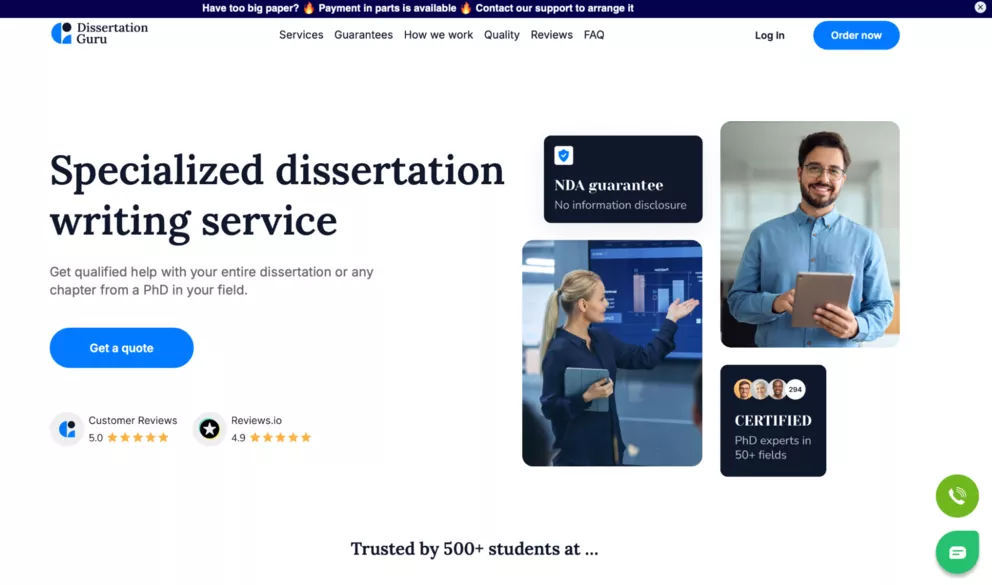Viewport: 992px width, 585px height.
Task: Dismiss the top banner with close icon
Action: click(980, 8)
